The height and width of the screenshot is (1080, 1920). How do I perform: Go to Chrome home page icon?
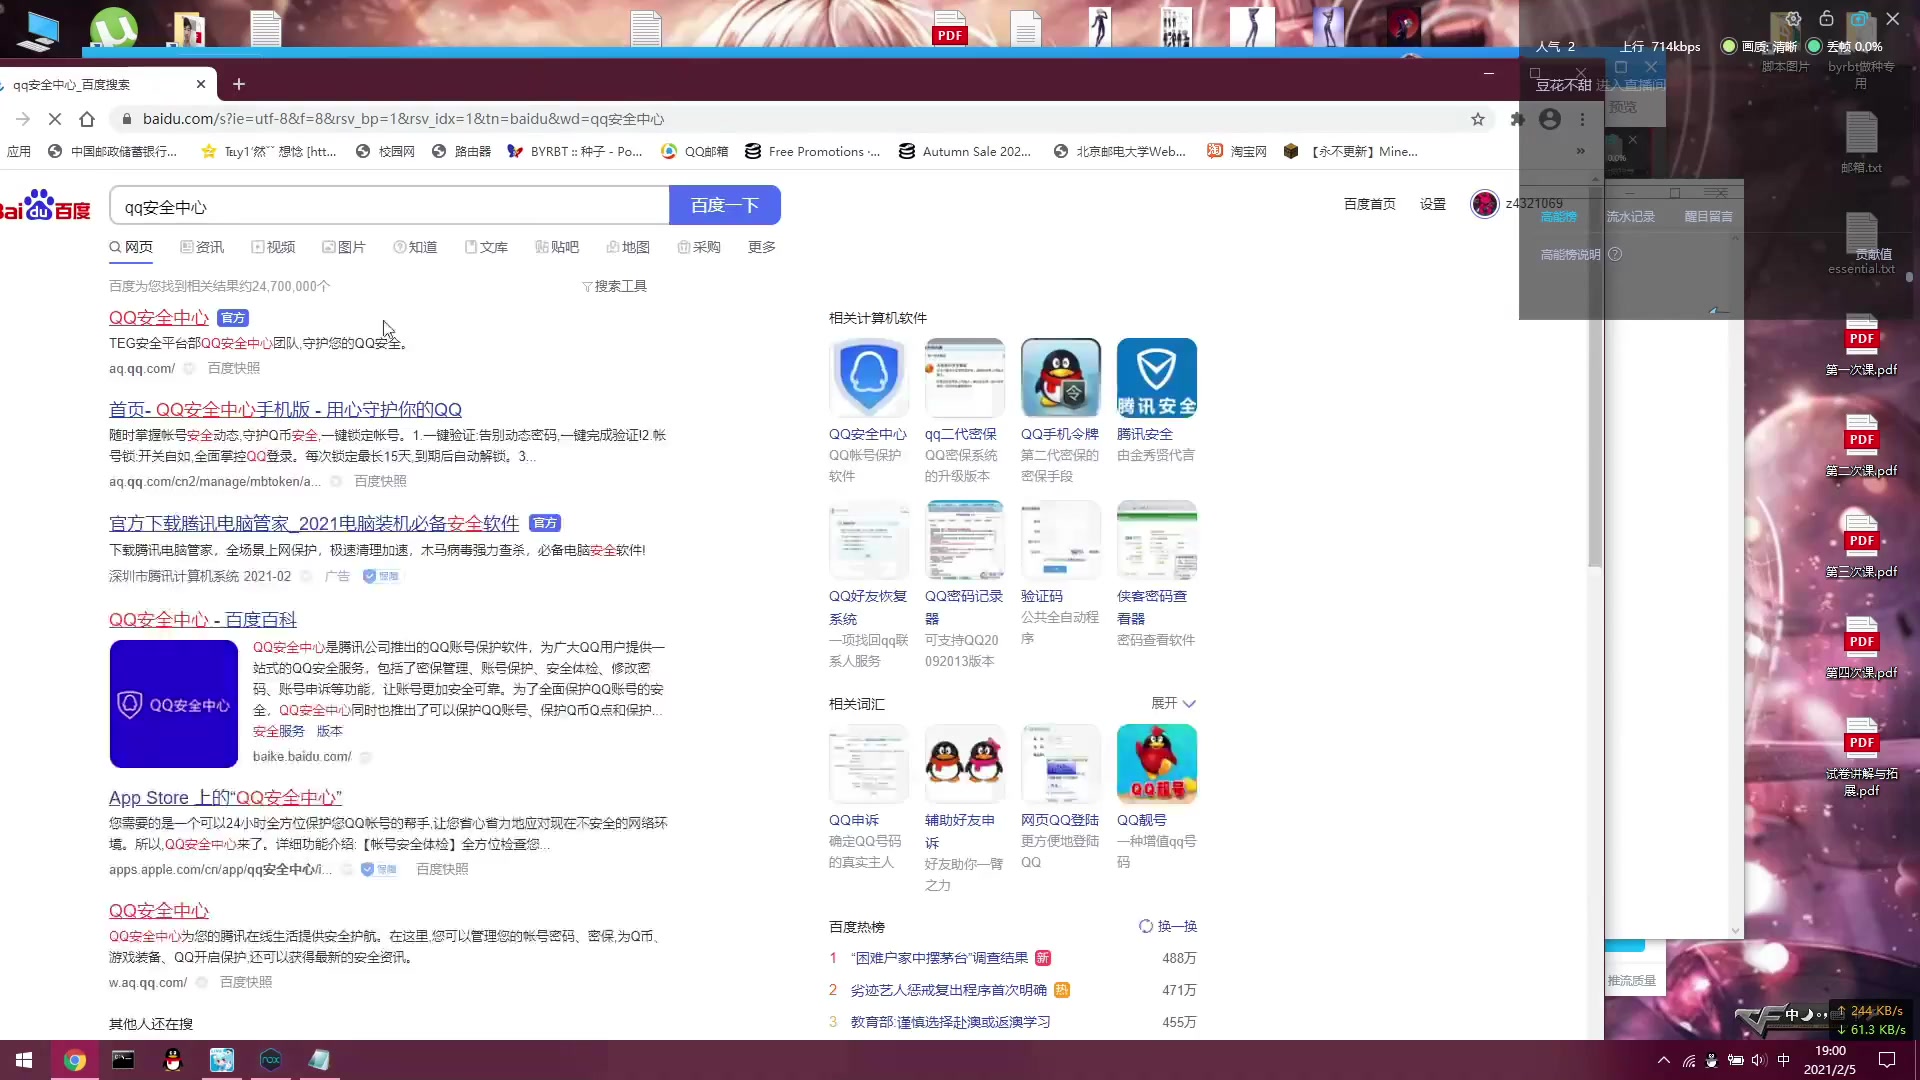87,119
